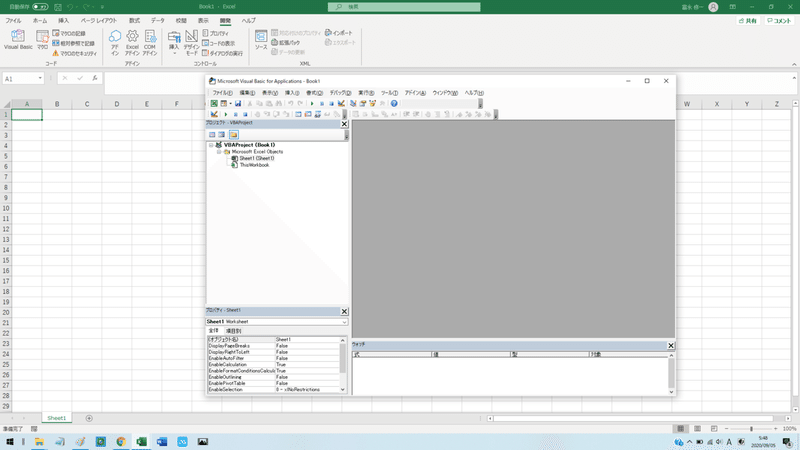Collapse VBAProject (Book1) tree node

211,145
